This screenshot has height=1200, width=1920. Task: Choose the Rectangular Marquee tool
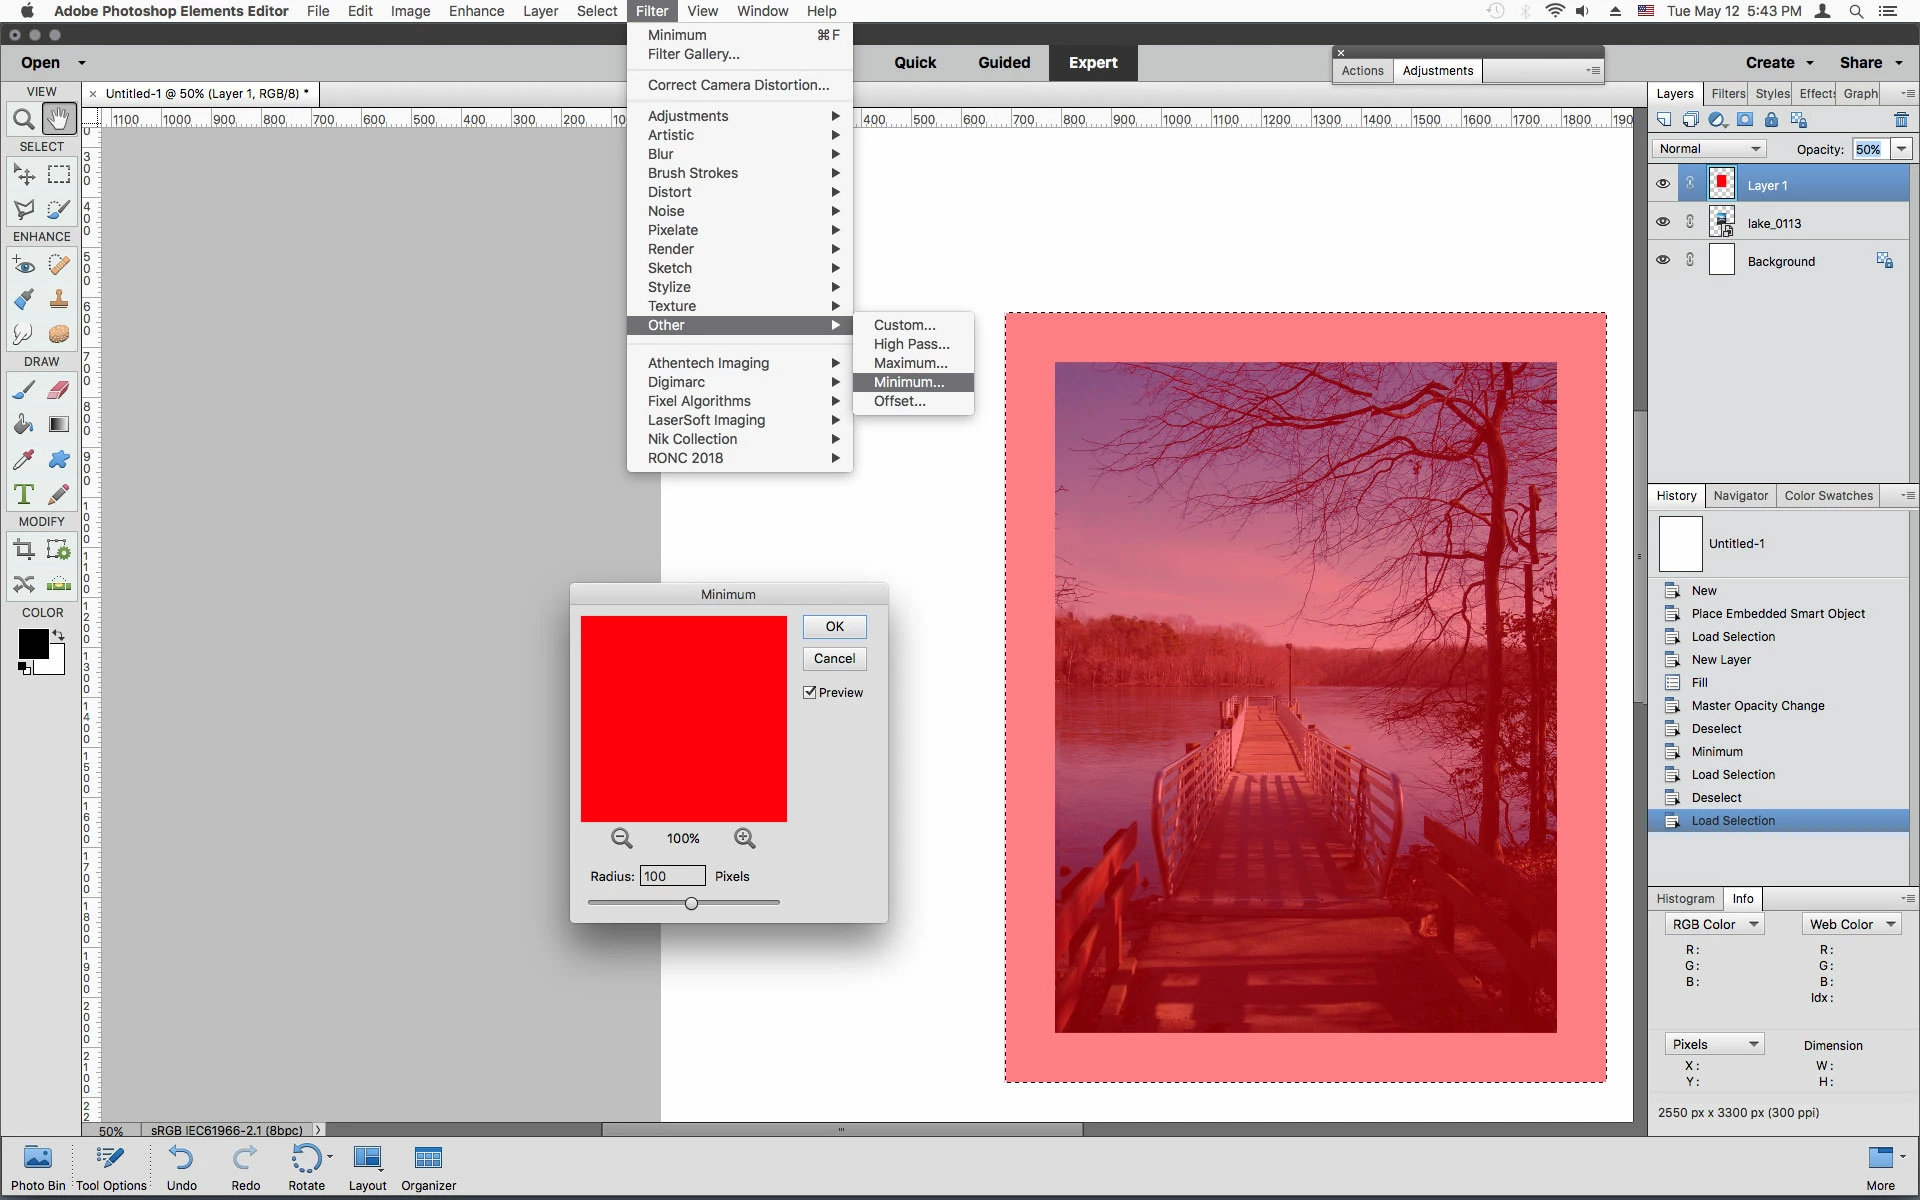pyautogui.click(x=59, y=175)
